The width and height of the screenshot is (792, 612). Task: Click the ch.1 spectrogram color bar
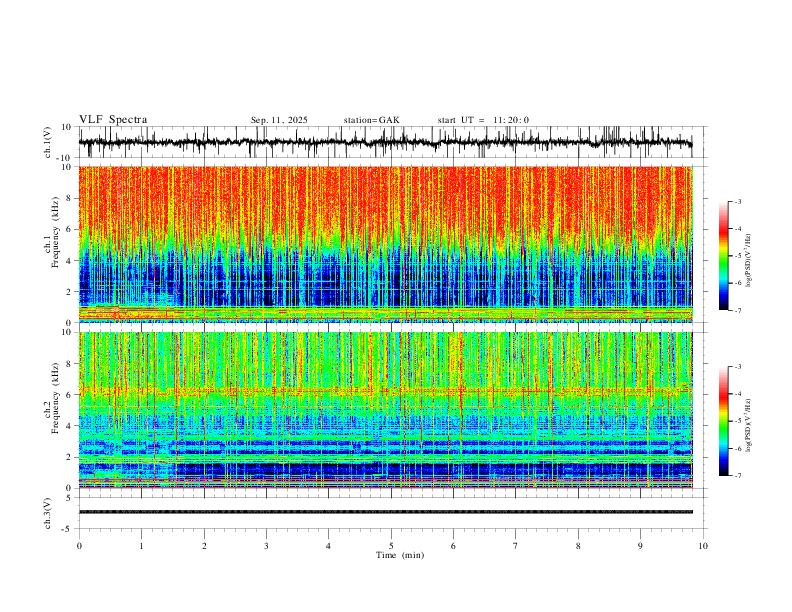point(724,256)
